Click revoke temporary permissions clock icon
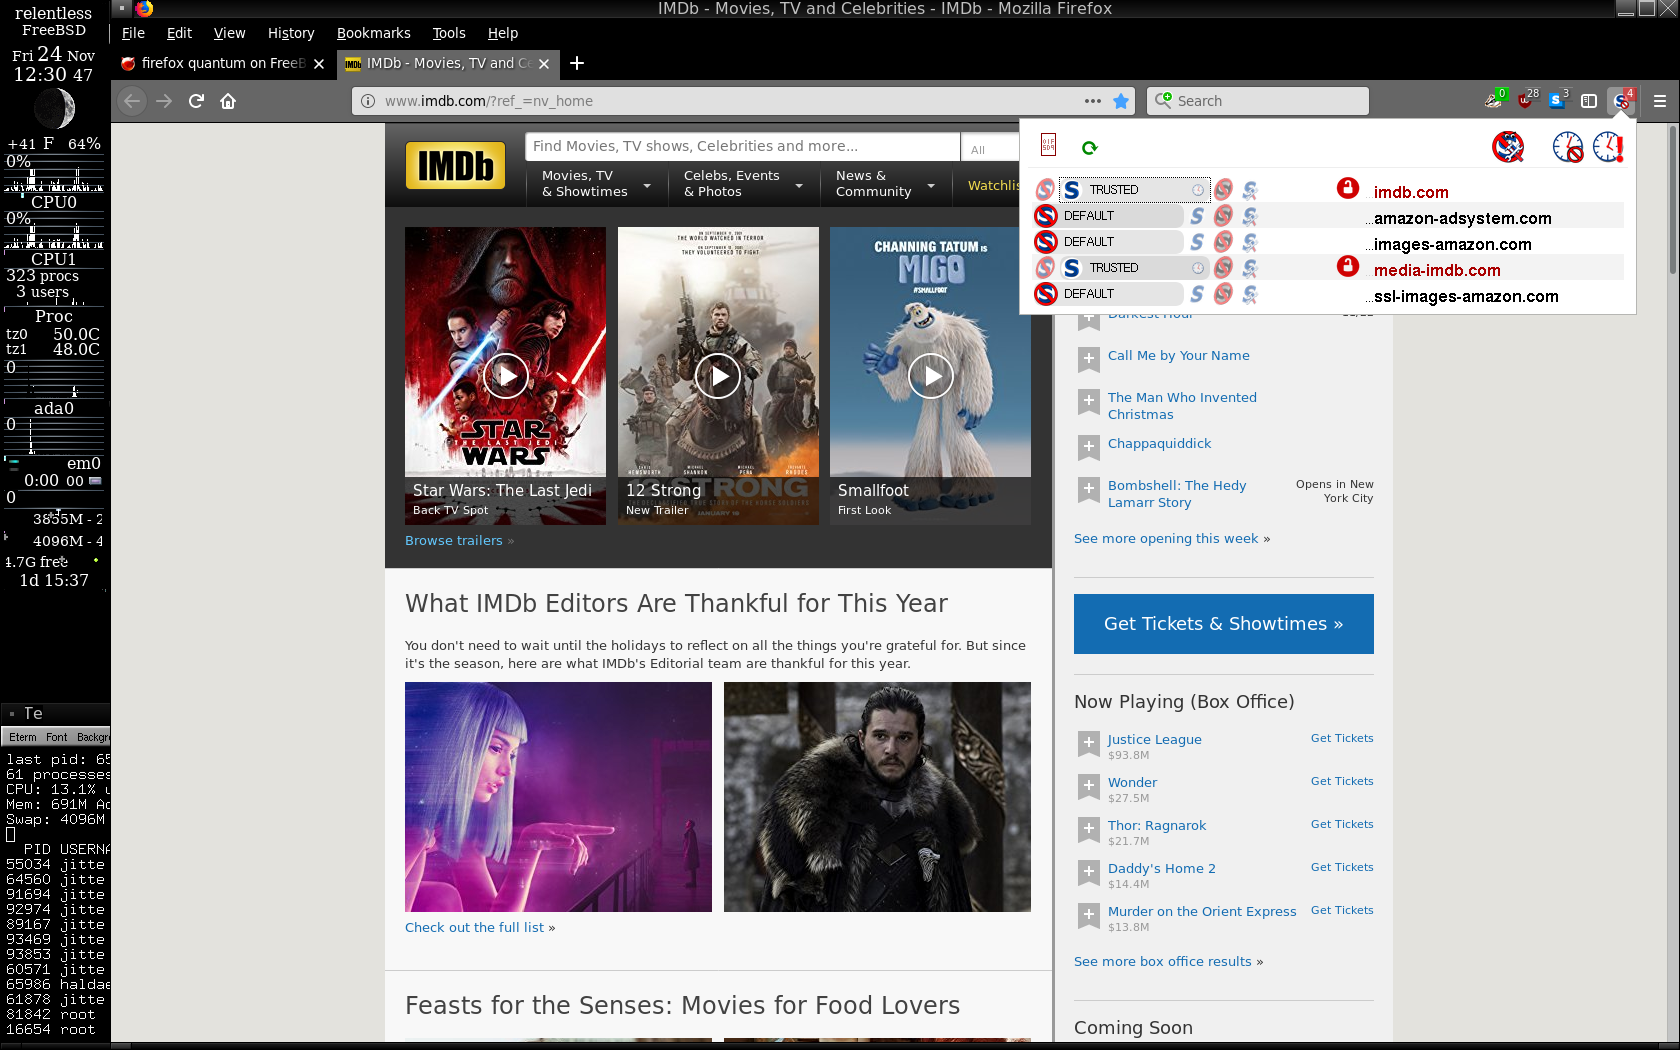Image resolution: width=1680 pixels, height=1050 pixels. (x=1567, y=147)
